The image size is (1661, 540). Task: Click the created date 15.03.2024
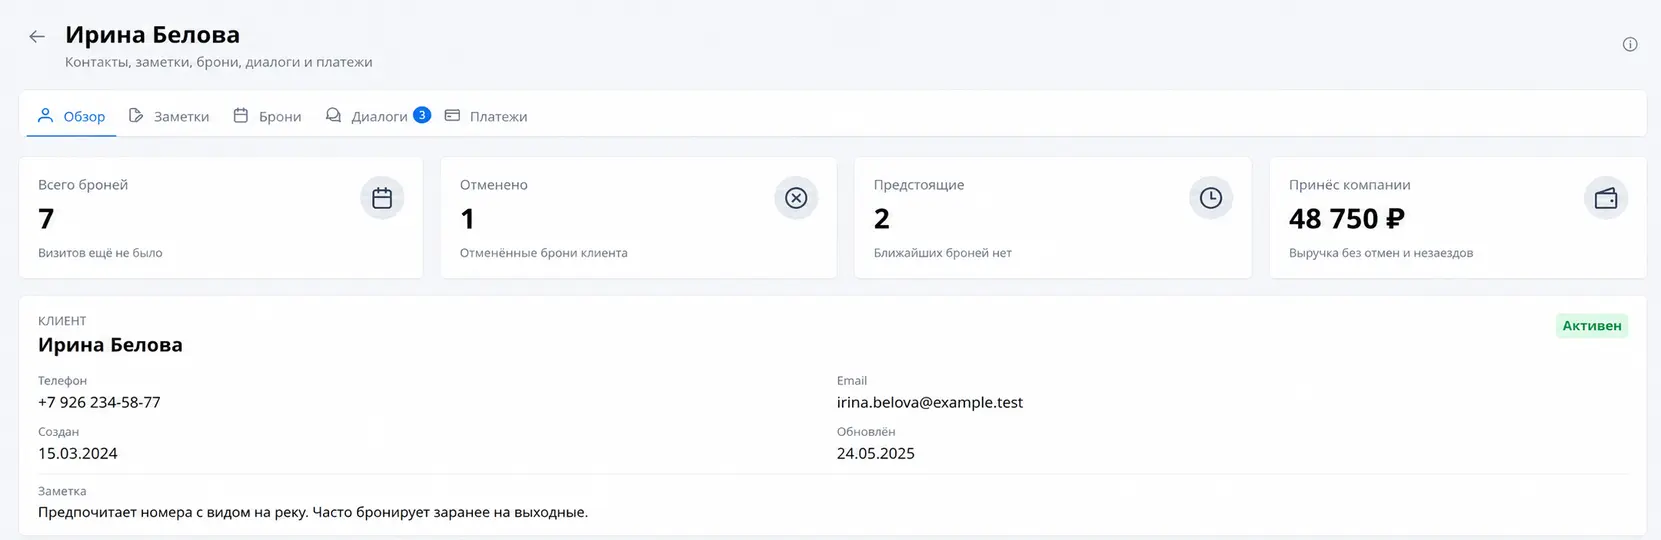point(78,453)
